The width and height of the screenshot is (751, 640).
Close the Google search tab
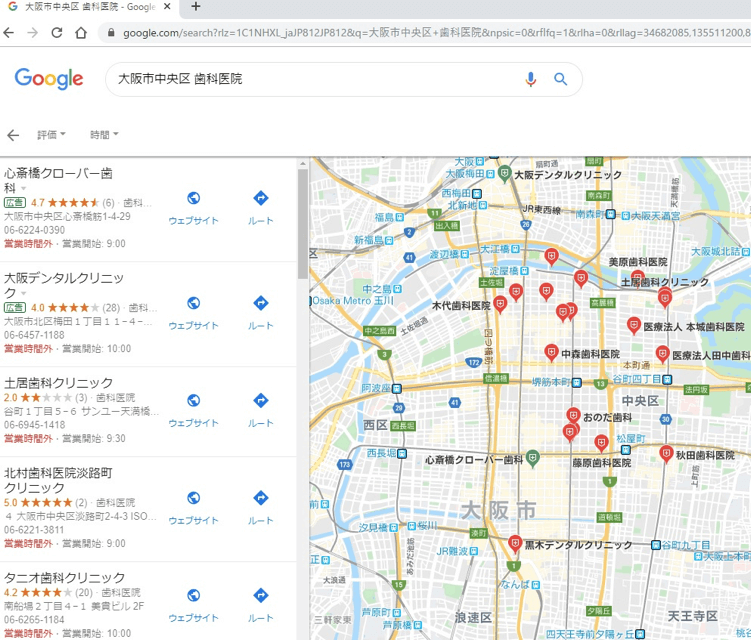(167, 7)
